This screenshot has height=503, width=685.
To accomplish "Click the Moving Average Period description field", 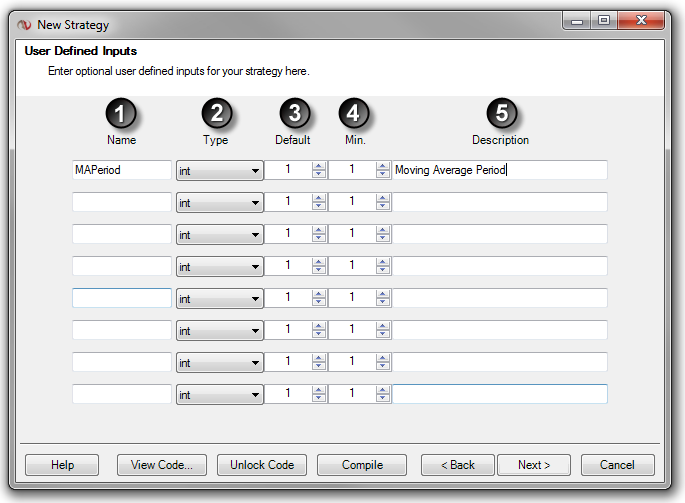I will coord(499,170).
